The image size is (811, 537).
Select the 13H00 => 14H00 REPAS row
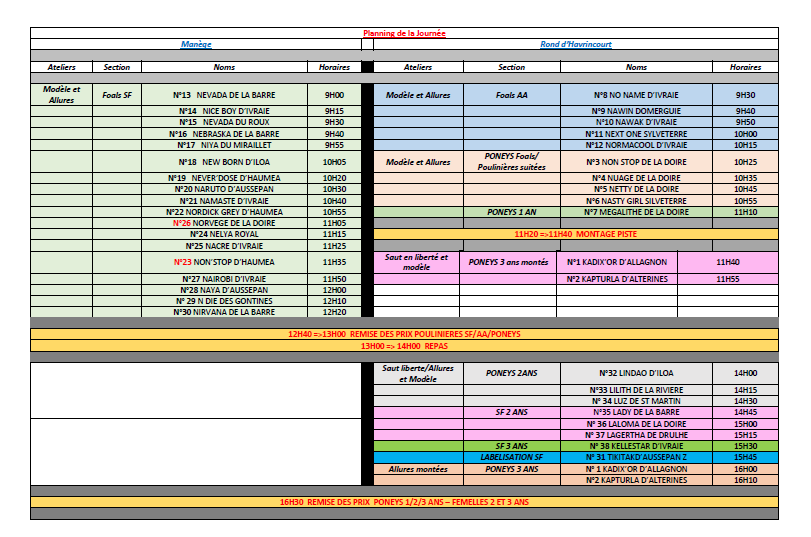click(x=404, y=345)
